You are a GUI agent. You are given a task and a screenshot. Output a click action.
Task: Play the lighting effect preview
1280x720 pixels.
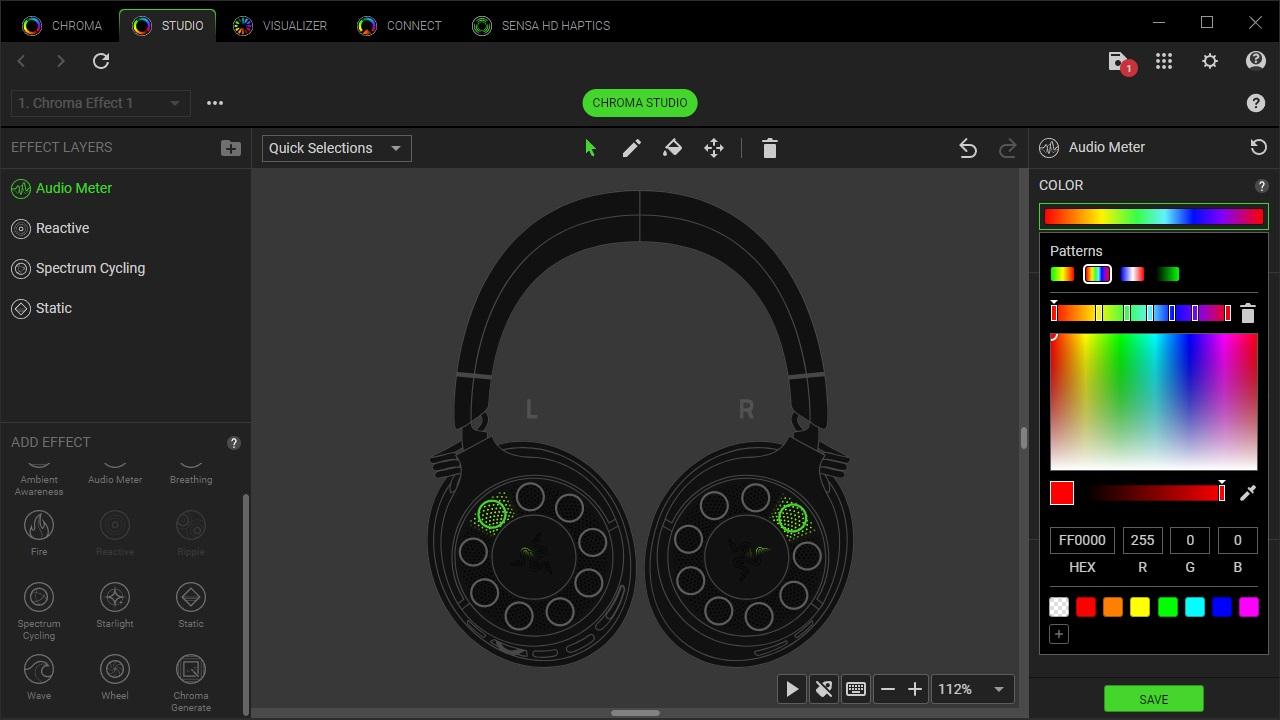[792, 689]
